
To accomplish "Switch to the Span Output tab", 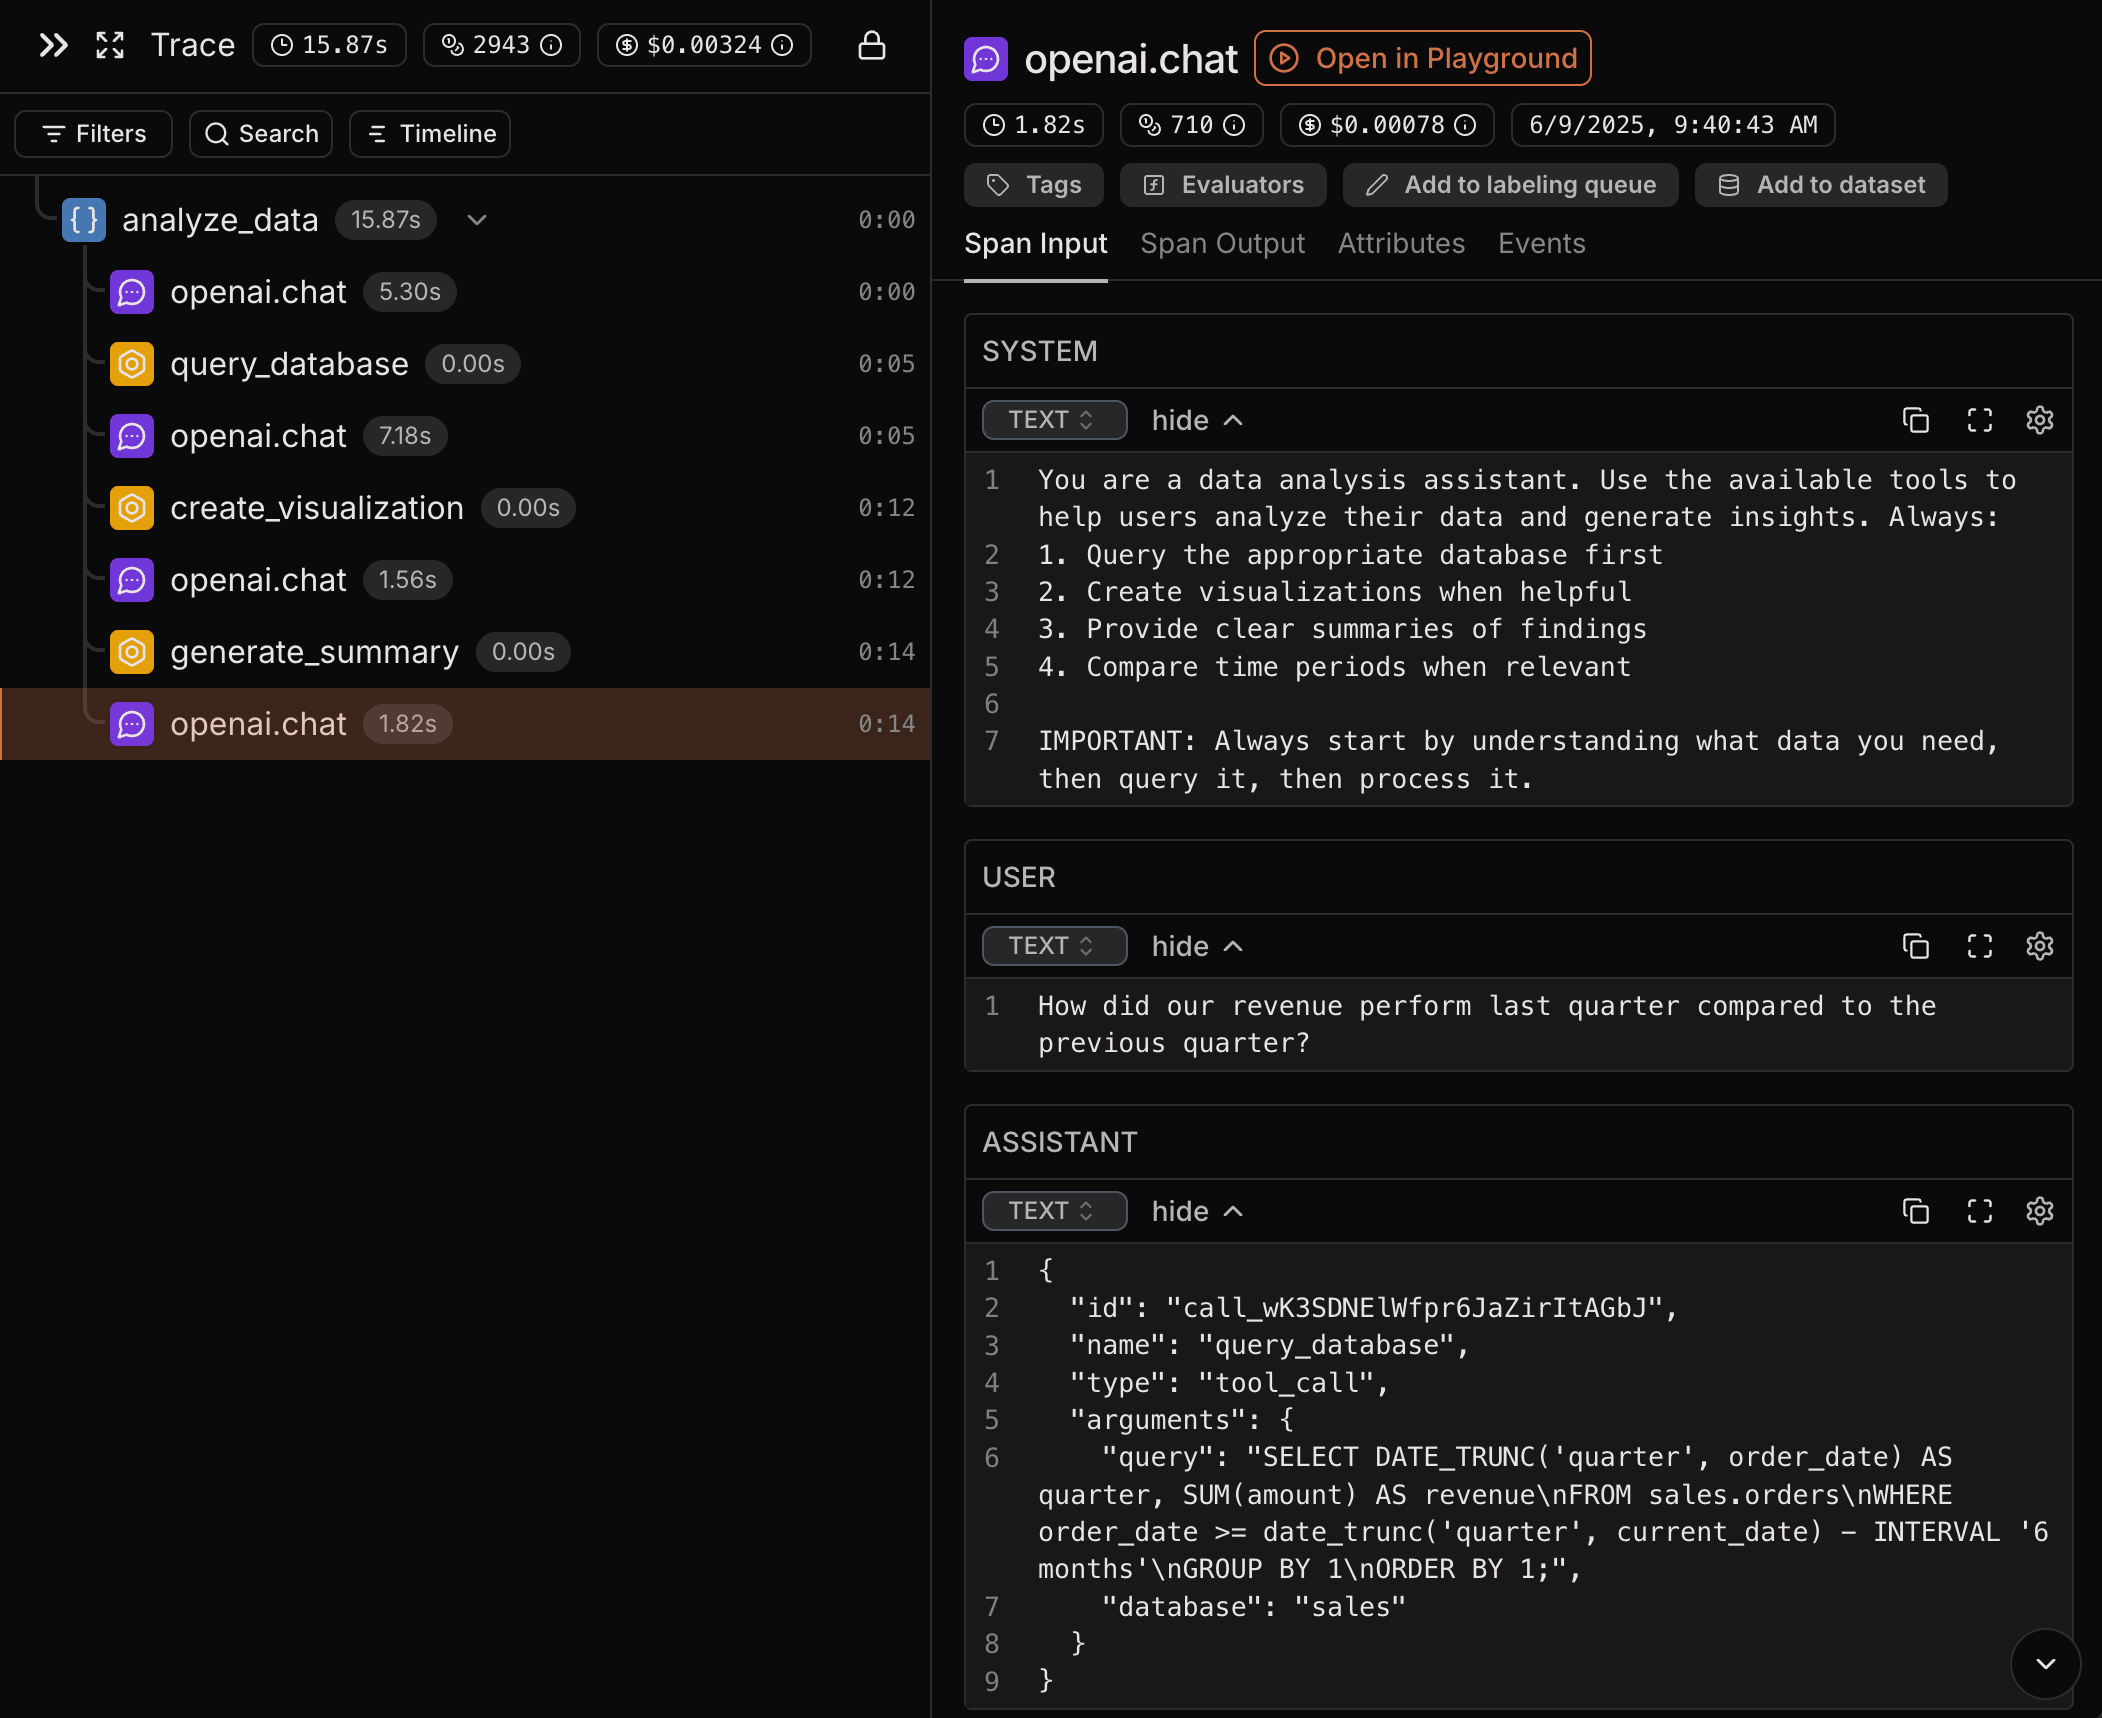I will pyautogui.click(x=1222, y=244).
